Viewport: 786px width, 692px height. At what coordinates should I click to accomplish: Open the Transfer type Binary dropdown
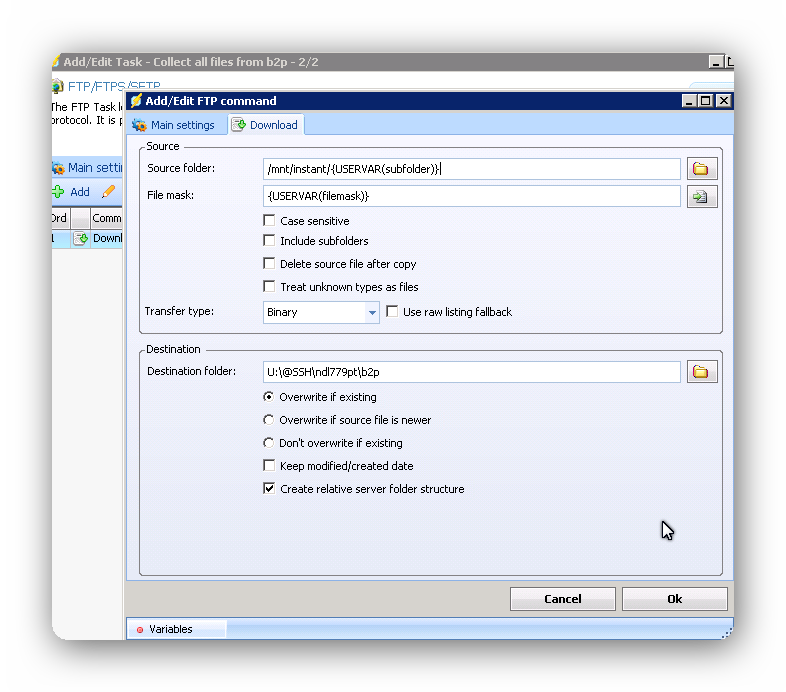(372, 312)
